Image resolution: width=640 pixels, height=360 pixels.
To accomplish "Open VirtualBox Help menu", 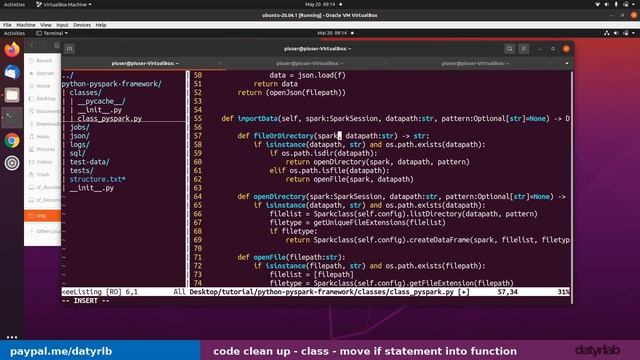I will [x=101, y=25].
